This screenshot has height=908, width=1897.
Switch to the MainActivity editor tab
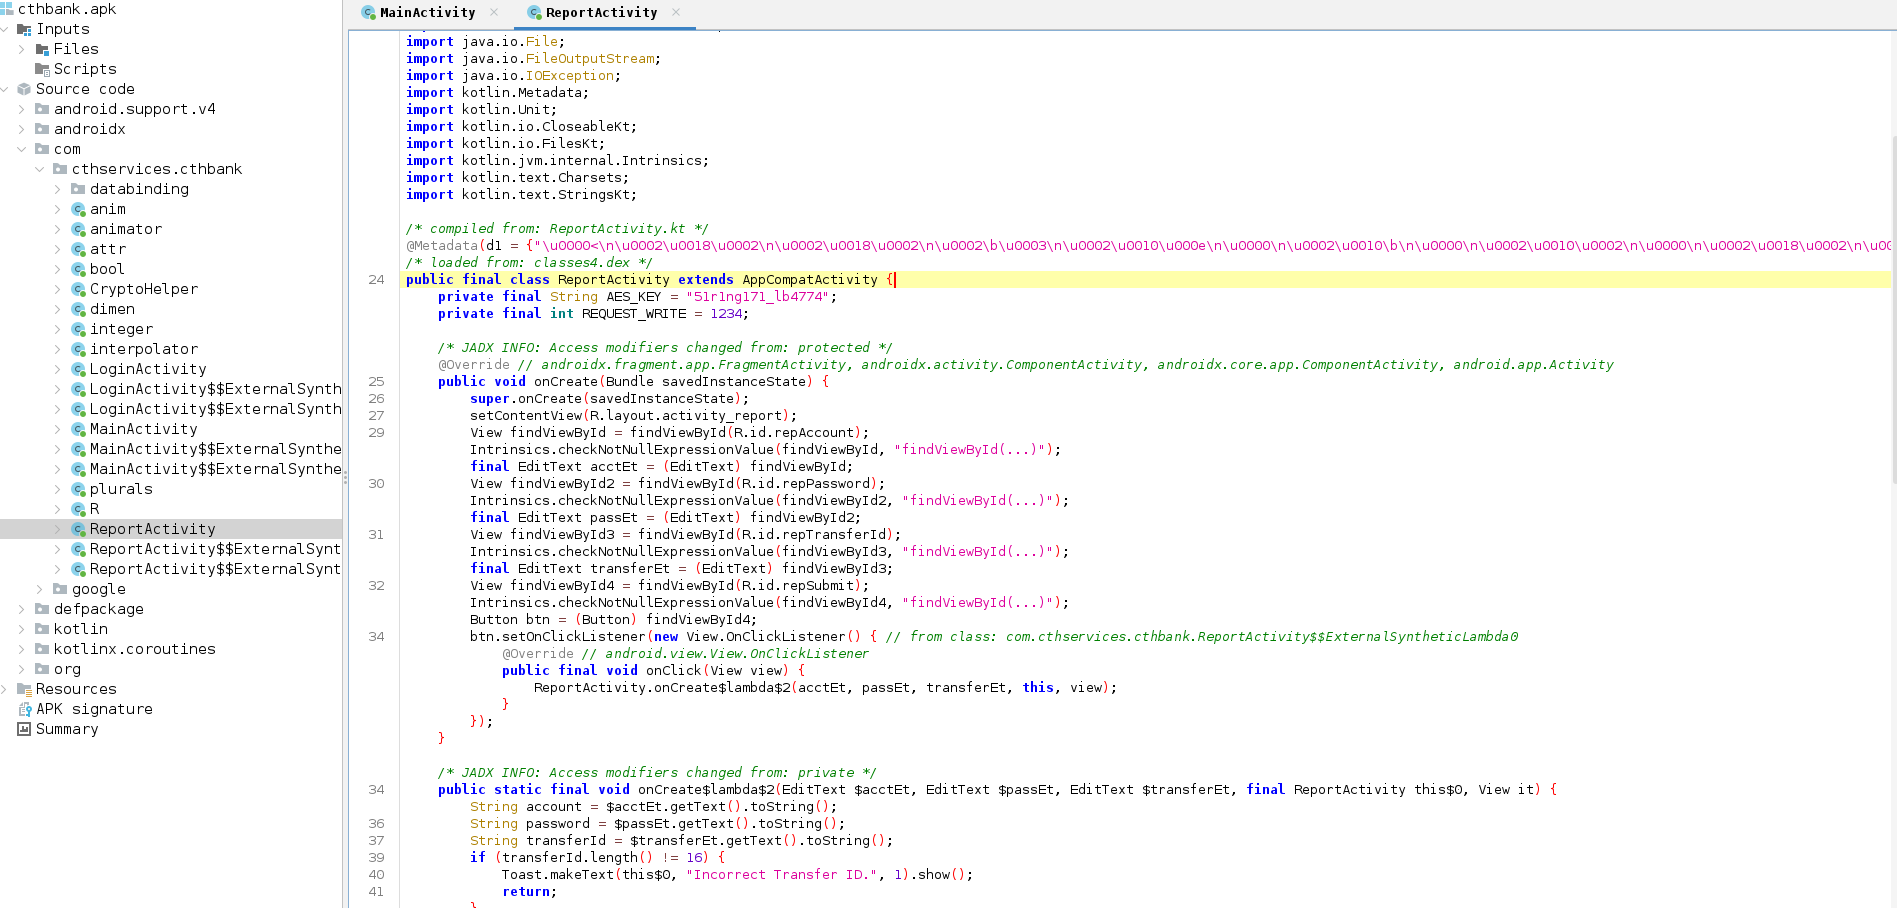[x=427, y=13]
